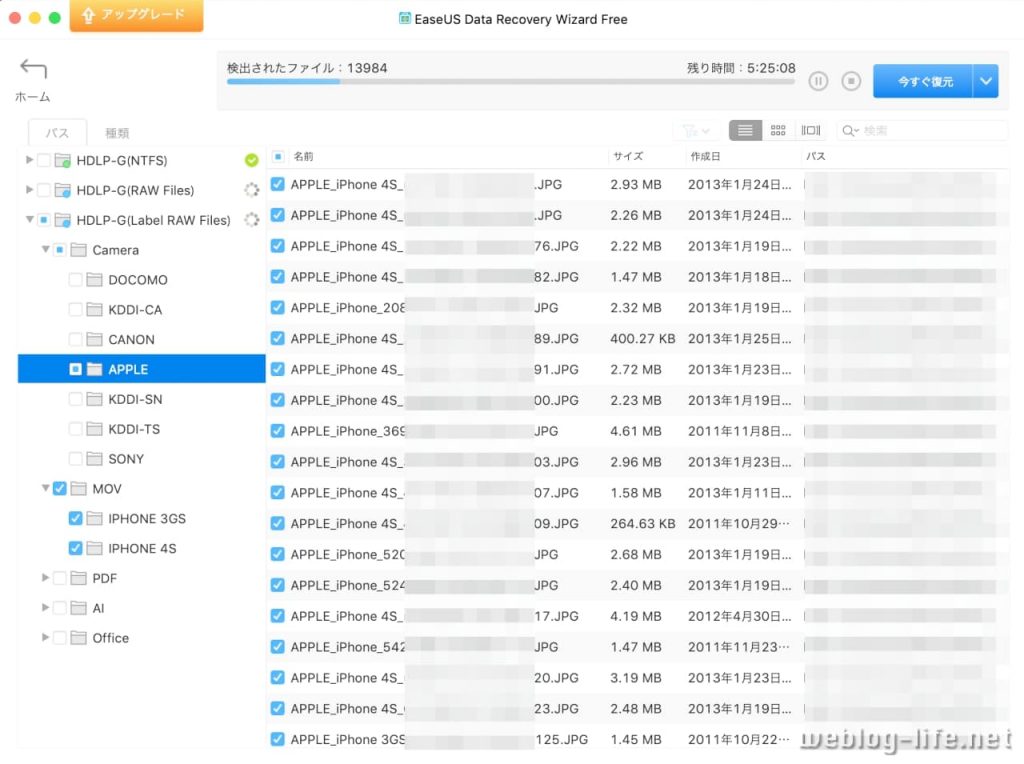The image size is (1024, 764).
Task: Select the 264.63 KB file row
Action: pyautogui.click(x=638, y=524)
